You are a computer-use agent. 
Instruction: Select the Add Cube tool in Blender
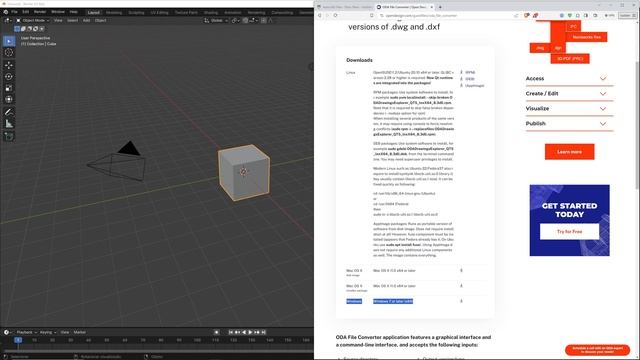(9, 136)
